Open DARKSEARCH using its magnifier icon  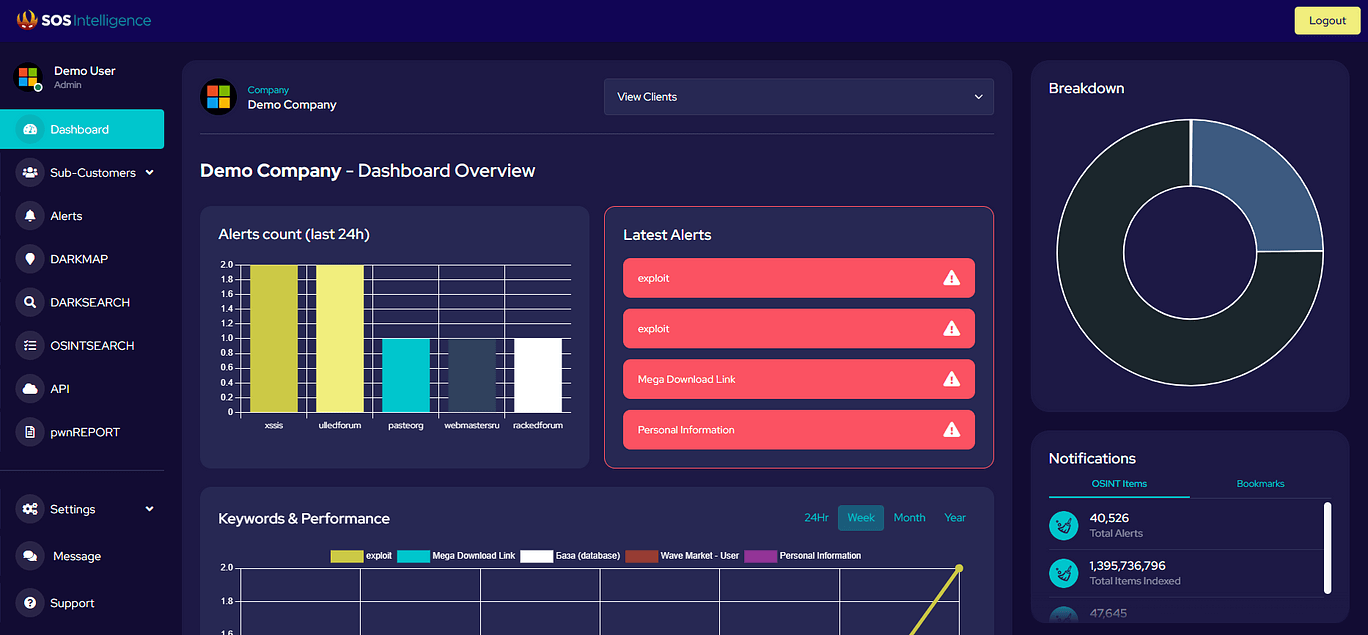pos(30,302)
